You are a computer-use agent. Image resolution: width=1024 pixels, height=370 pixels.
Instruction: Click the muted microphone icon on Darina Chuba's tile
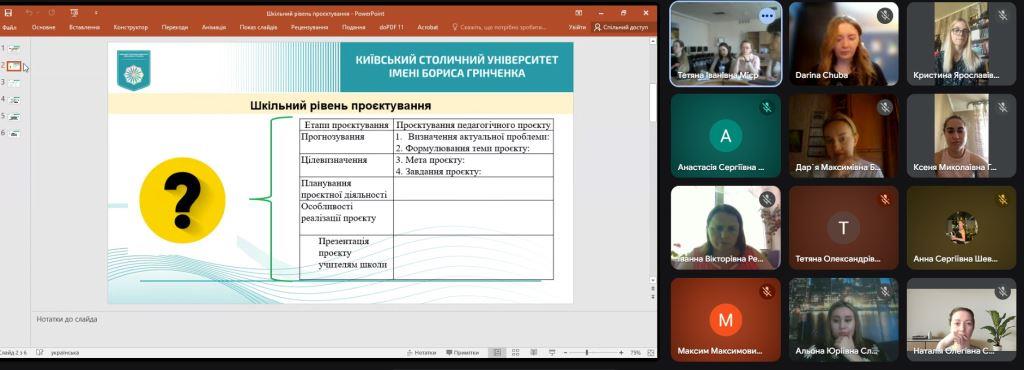tap(885, 15)
